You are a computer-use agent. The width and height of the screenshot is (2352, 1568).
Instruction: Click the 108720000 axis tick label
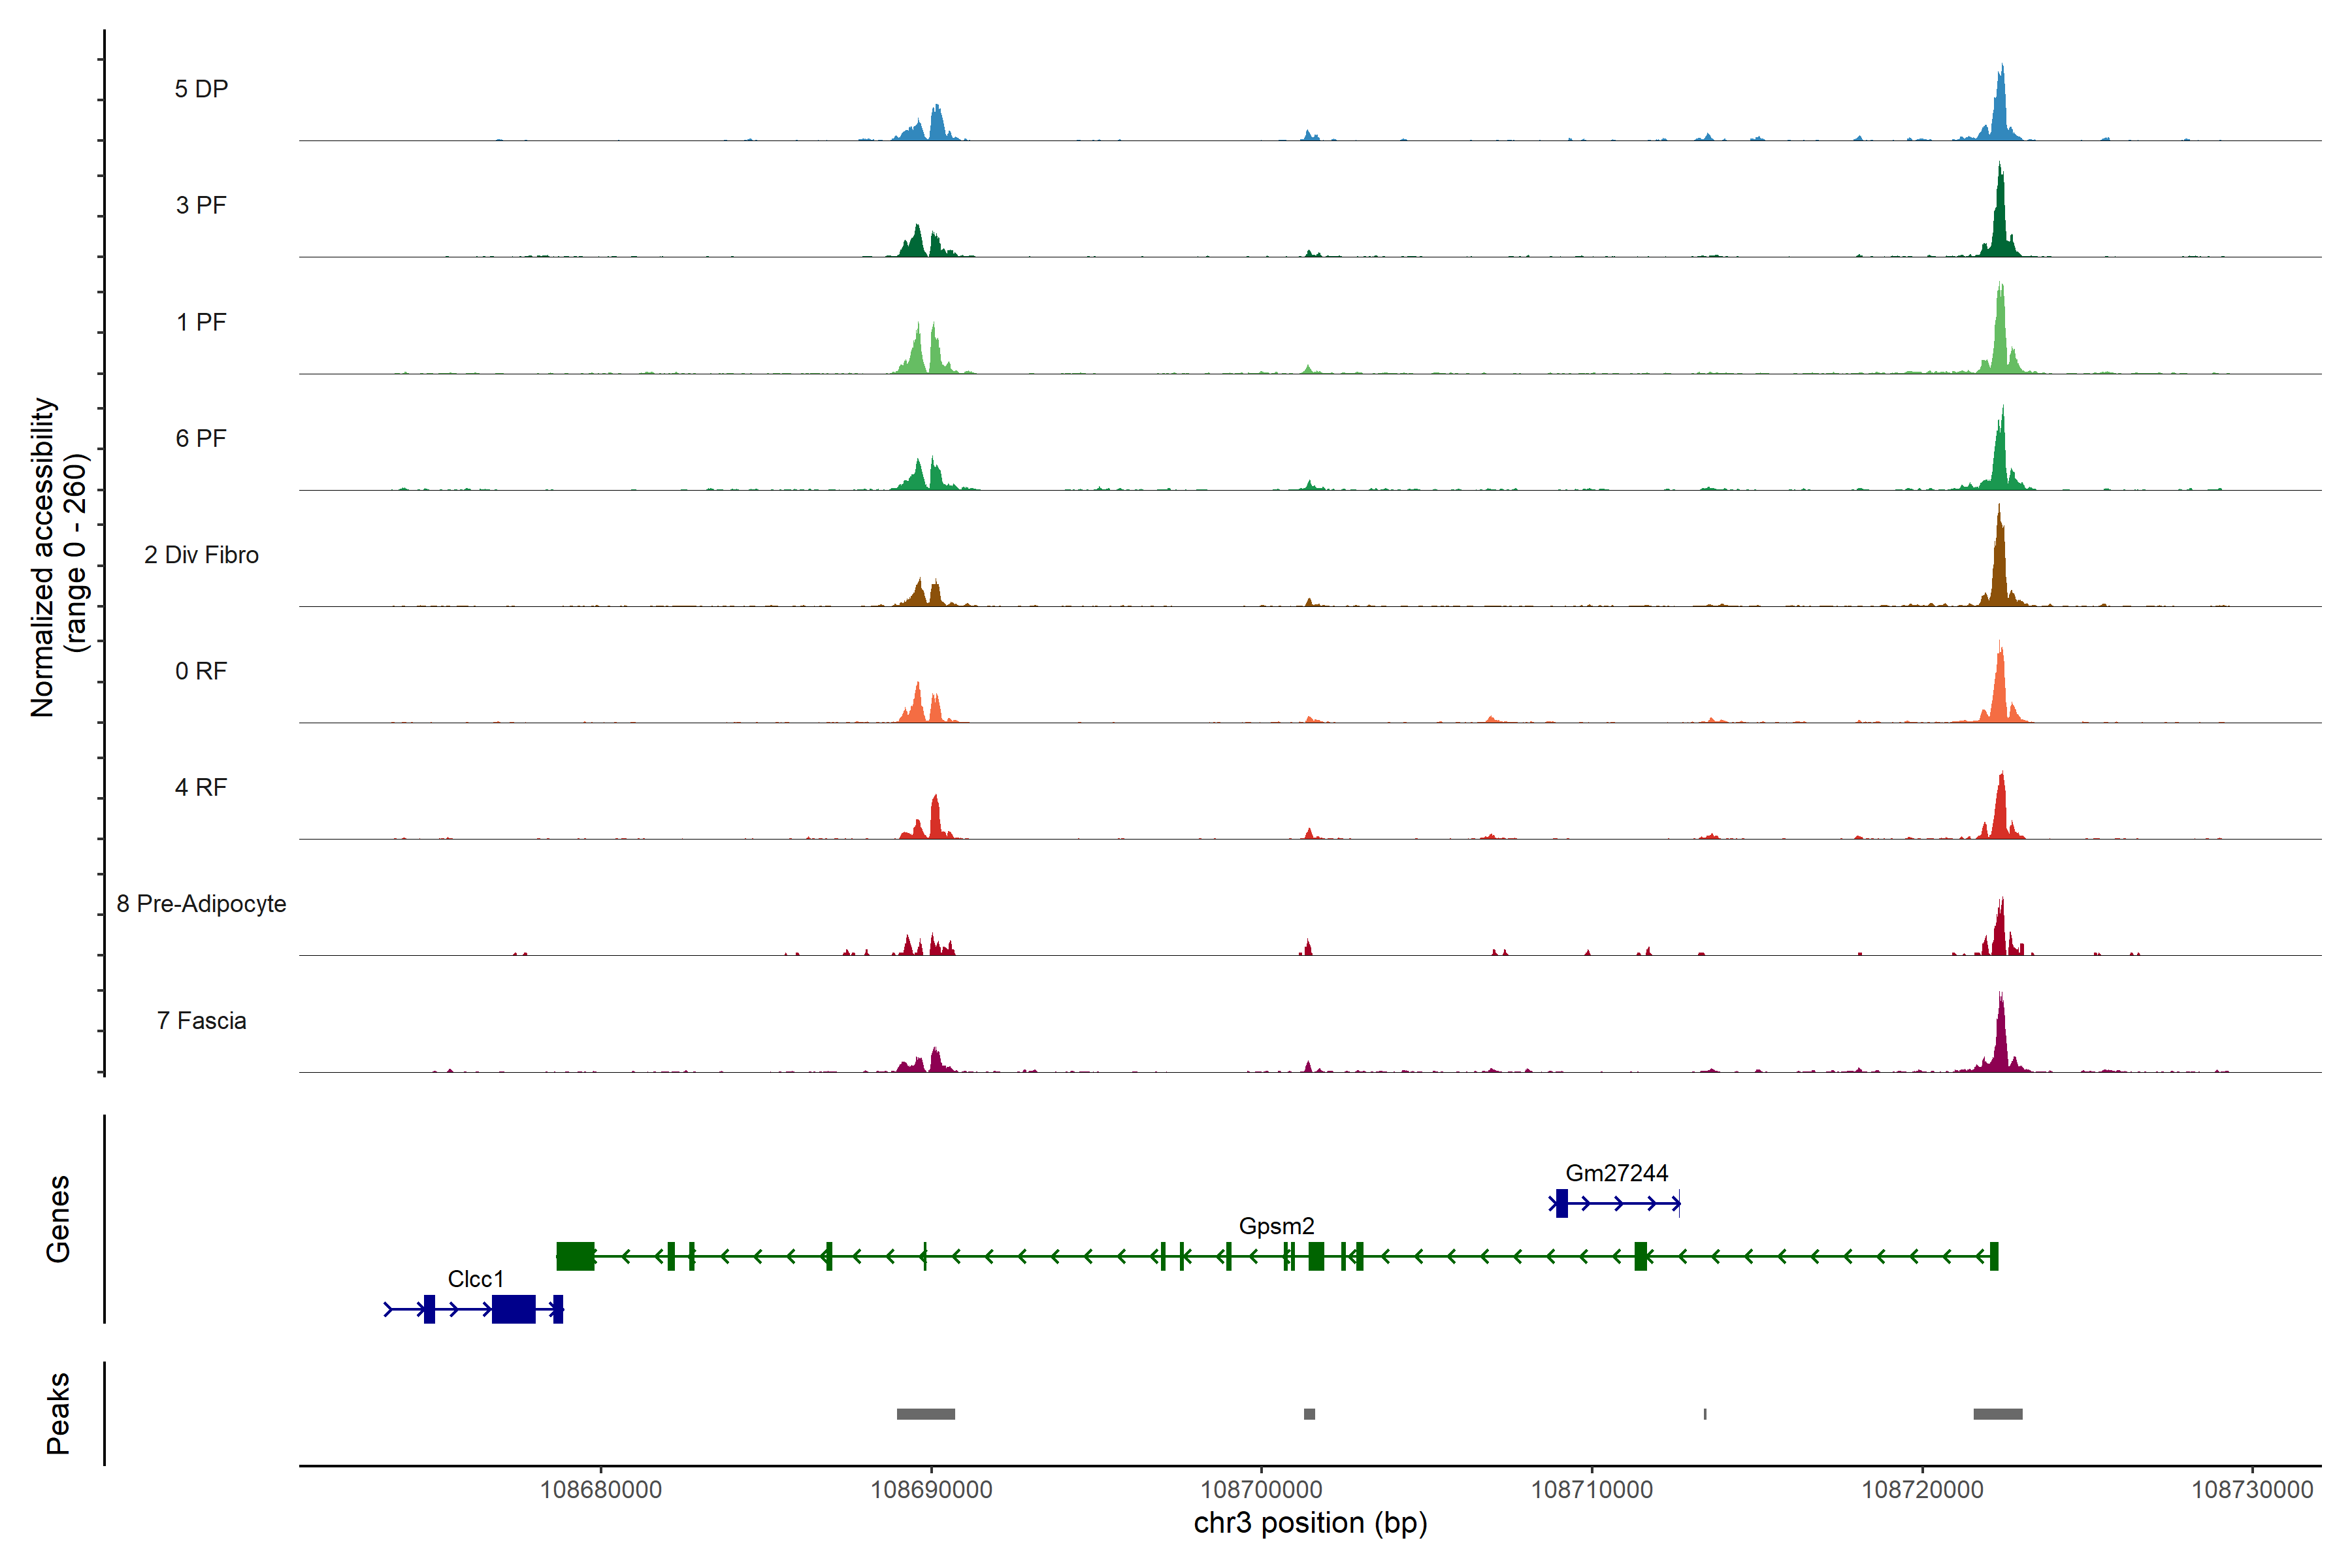pos(1922,1490)
